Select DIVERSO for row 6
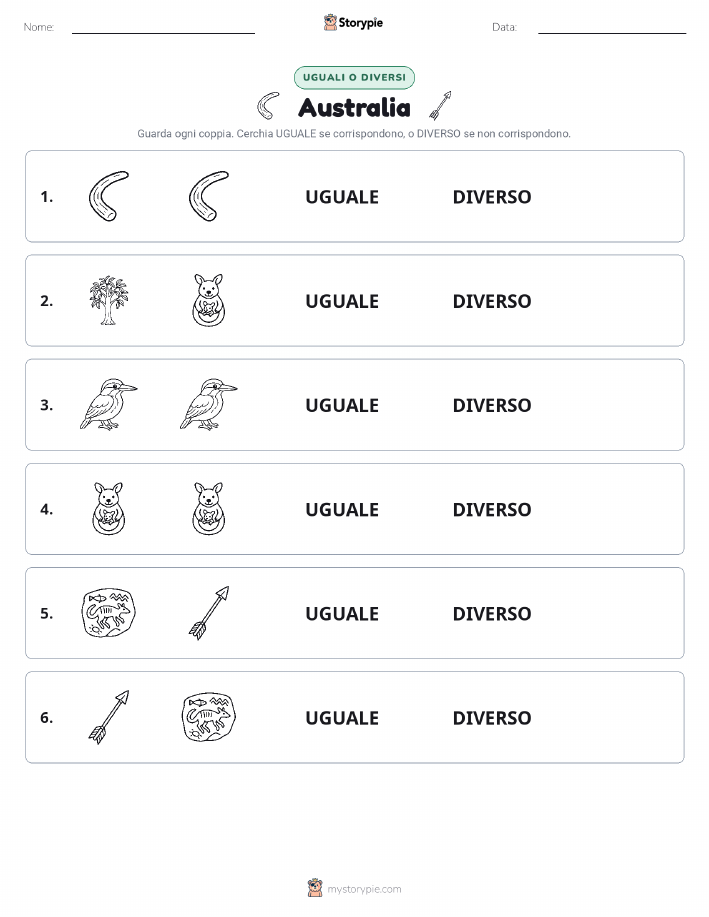 click(x=492, y=718)
